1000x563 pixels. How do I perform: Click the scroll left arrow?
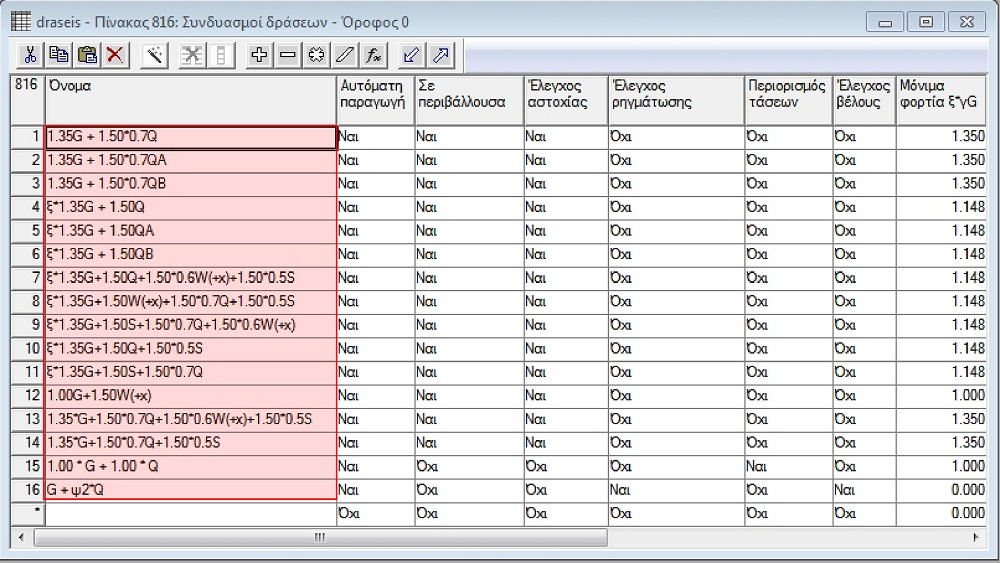[21, 537]
